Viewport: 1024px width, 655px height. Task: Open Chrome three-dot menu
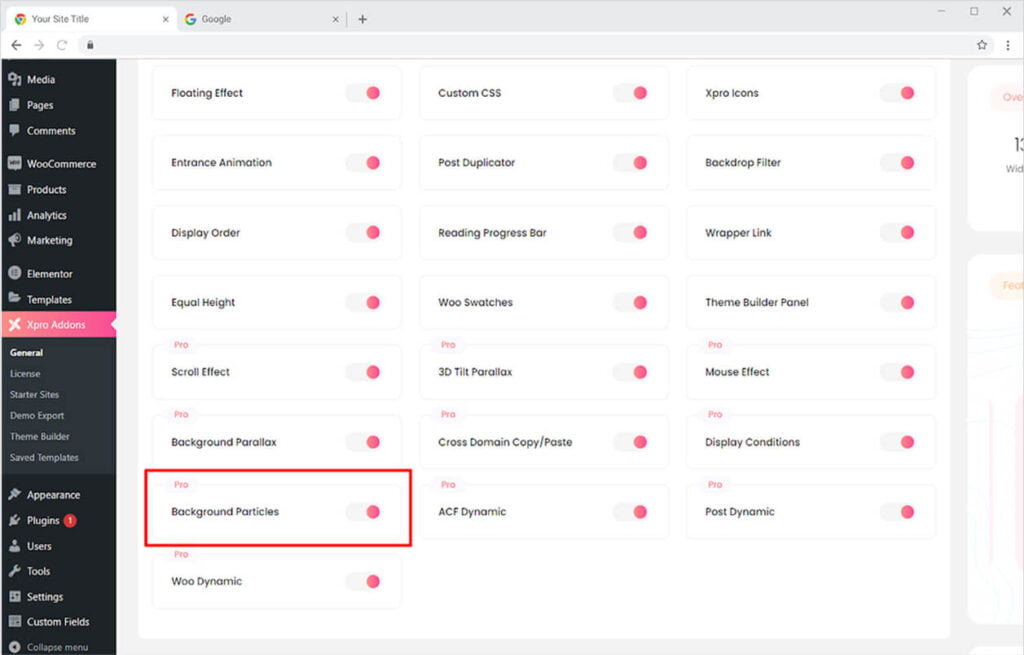(x=1007, y=45)
